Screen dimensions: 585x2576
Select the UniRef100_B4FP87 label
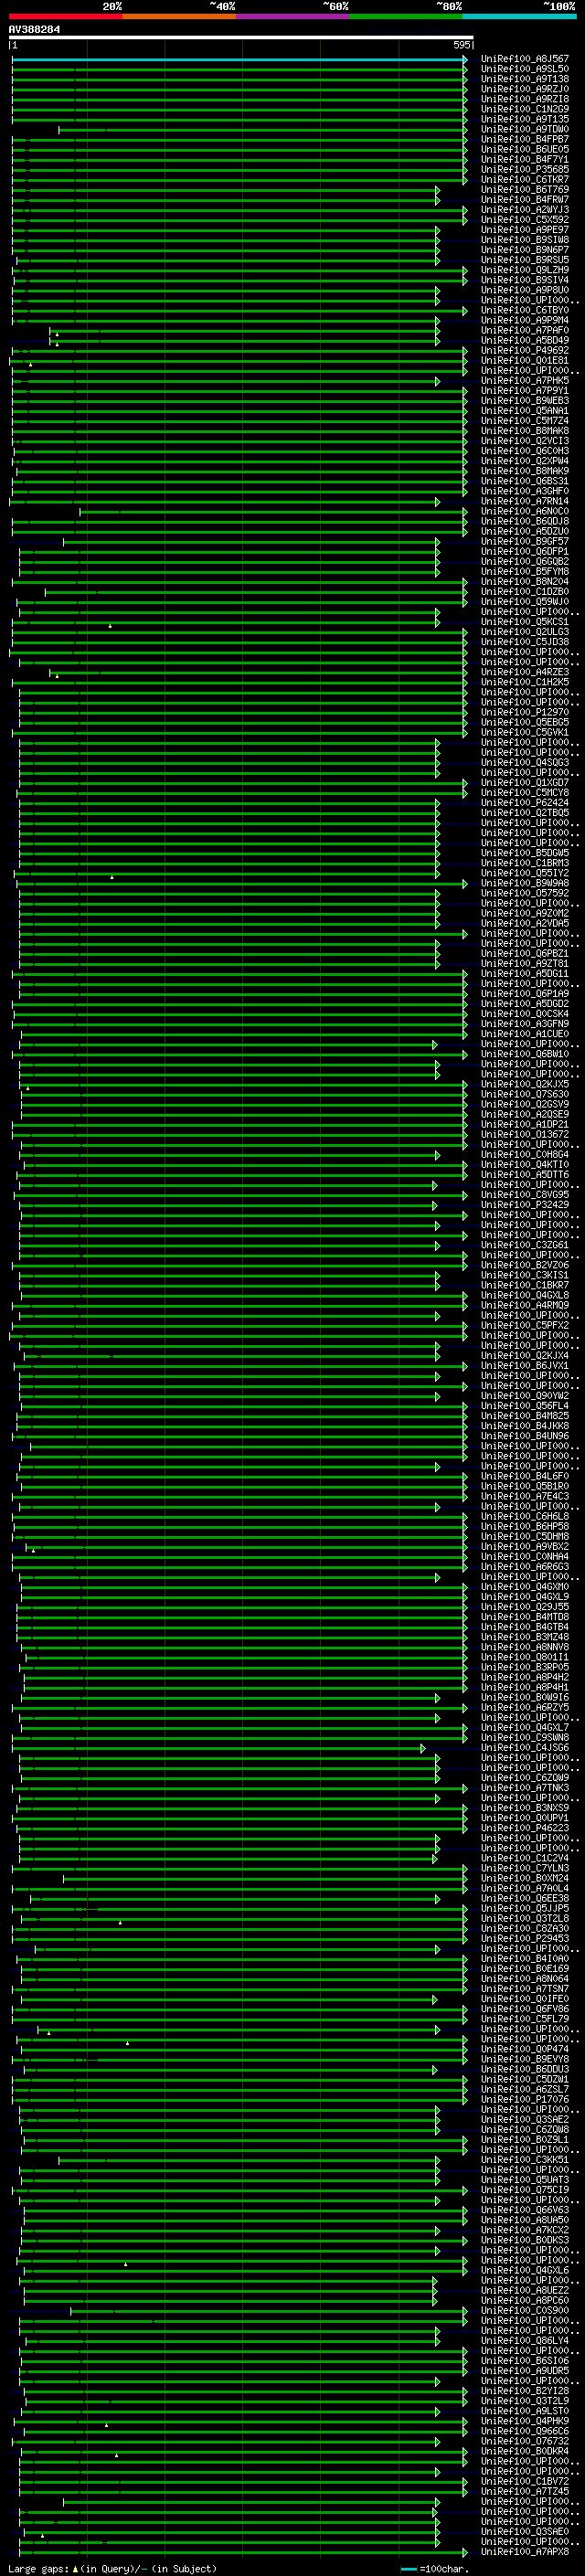524,139
